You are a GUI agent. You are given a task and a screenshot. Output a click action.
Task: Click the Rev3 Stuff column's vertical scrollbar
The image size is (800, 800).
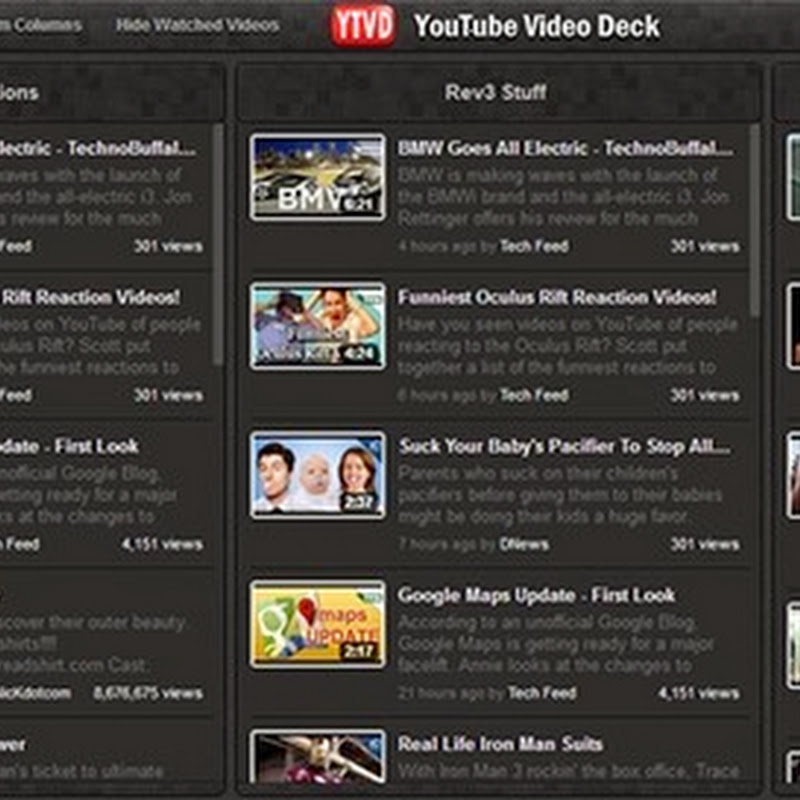point(755,219)
